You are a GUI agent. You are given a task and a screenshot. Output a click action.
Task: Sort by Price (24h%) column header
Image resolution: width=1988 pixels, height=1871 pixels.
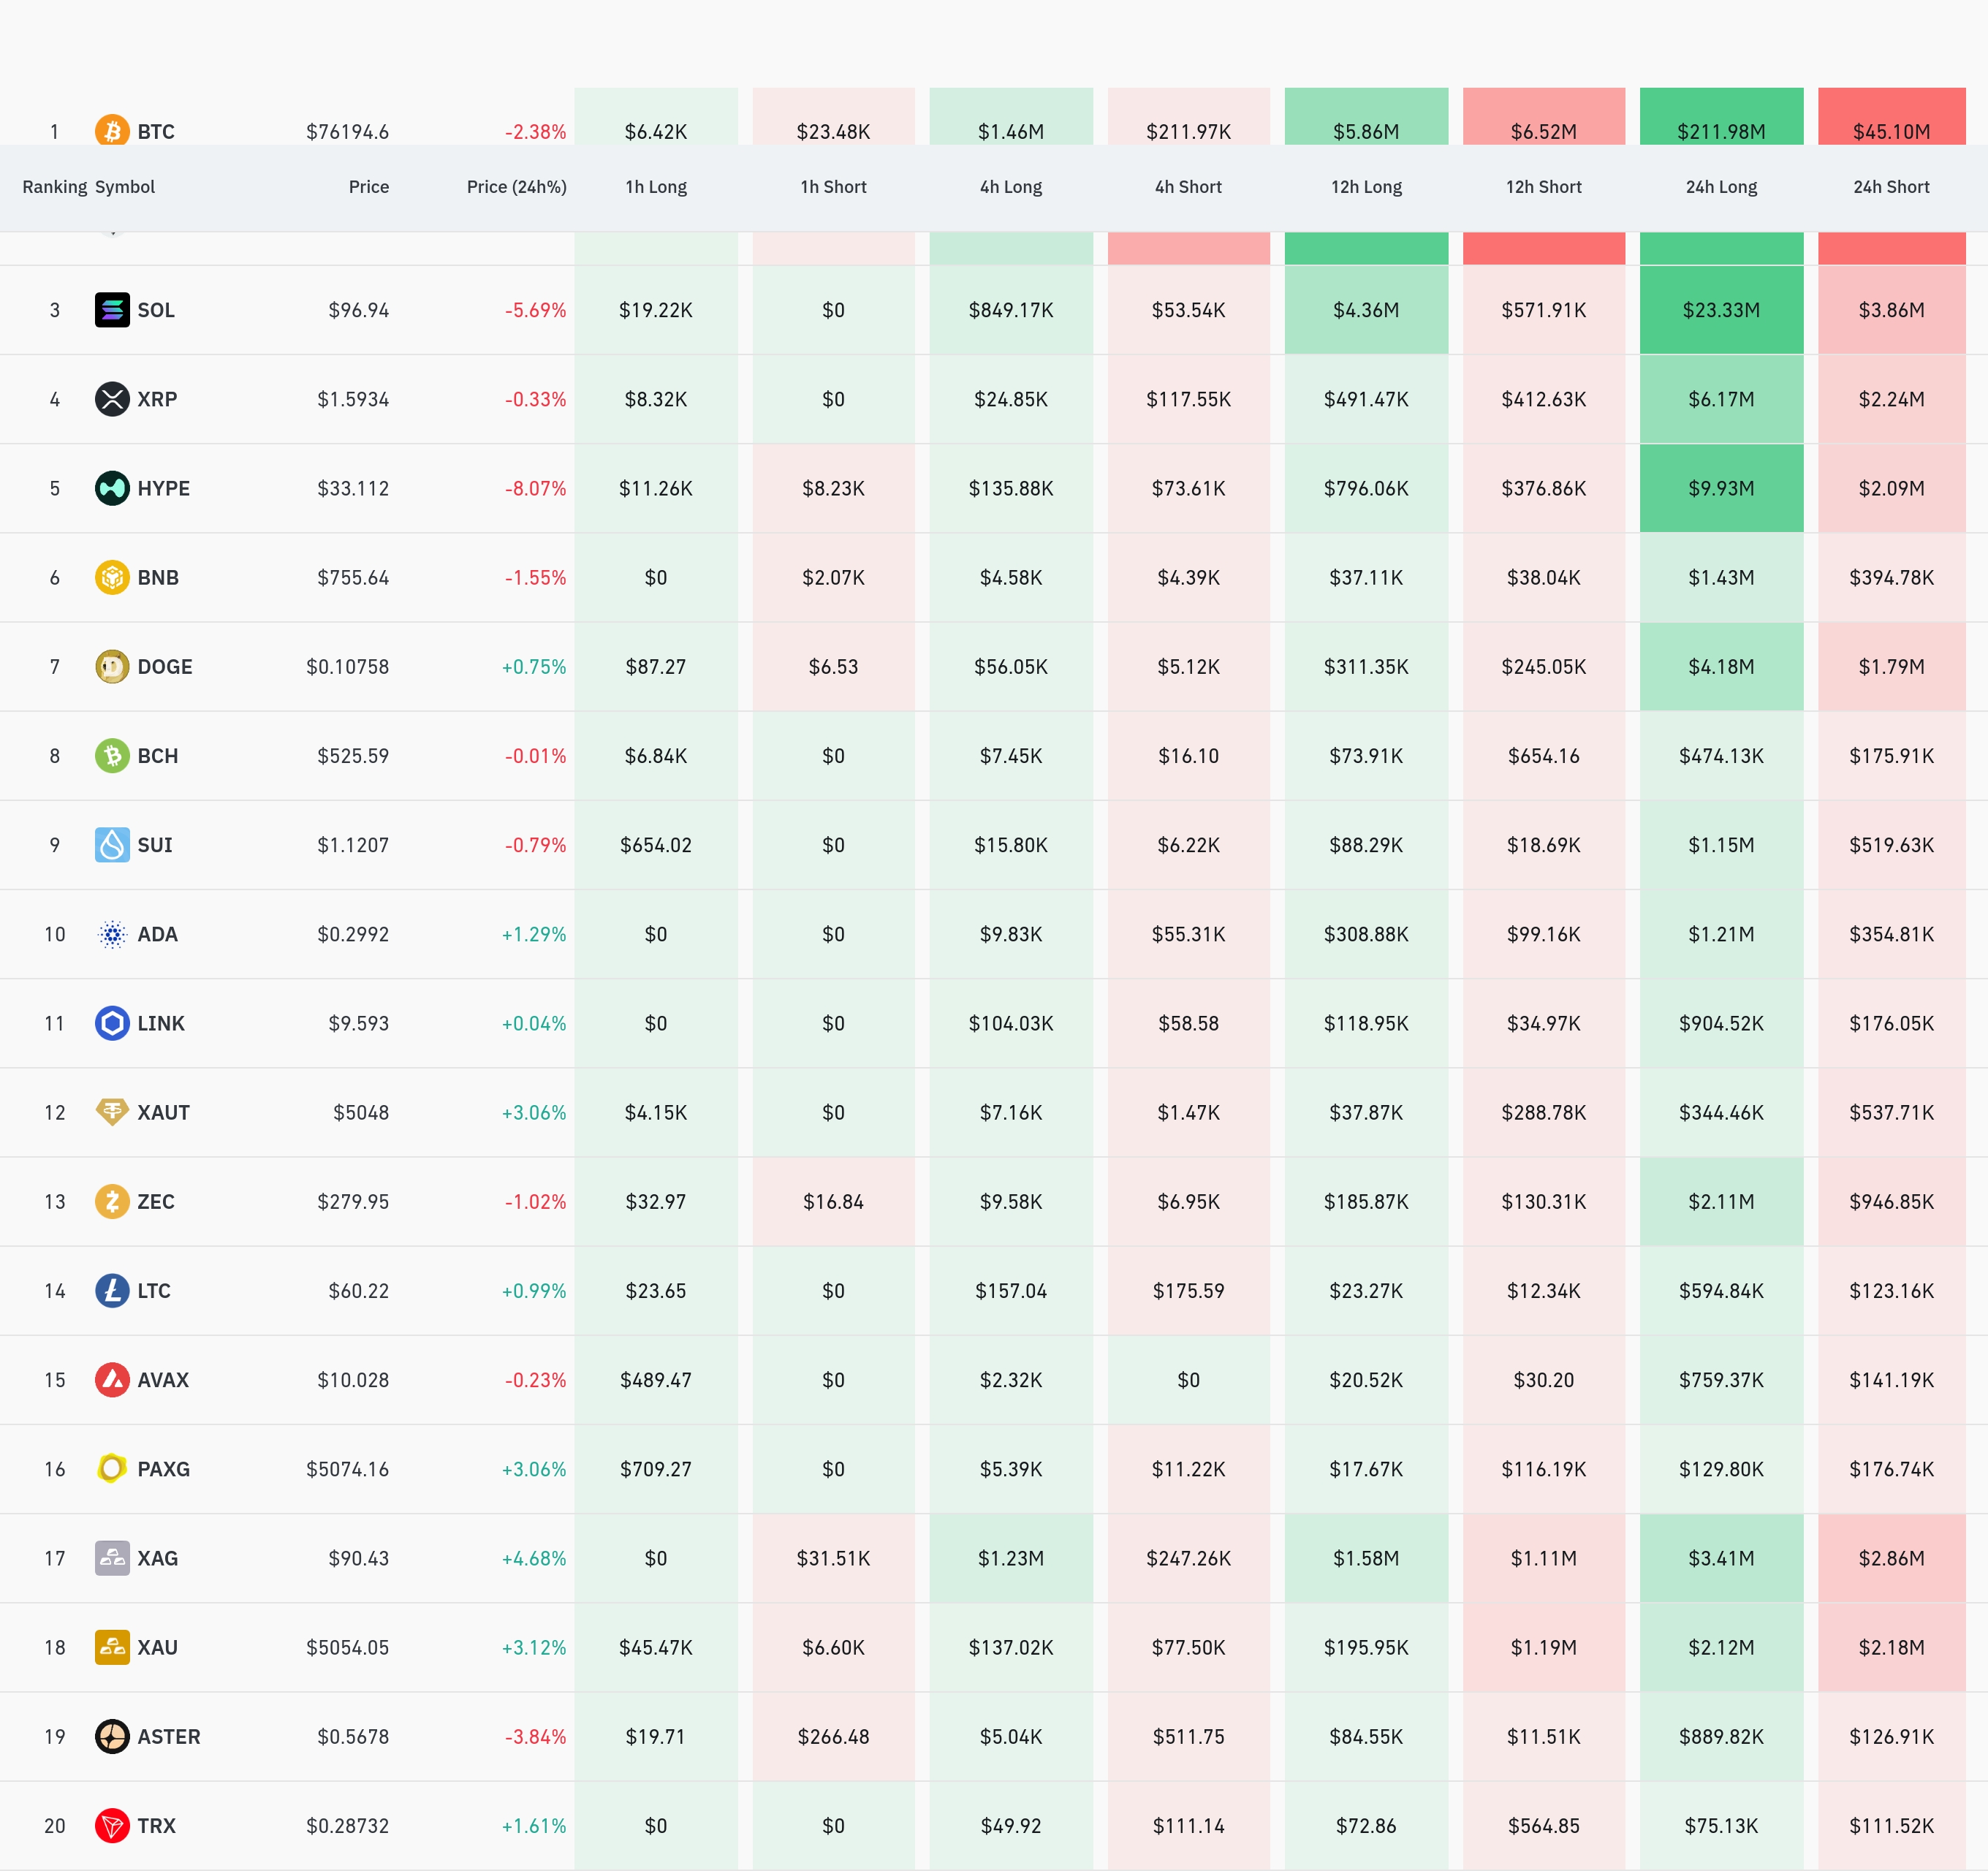(x=516, y=187)
